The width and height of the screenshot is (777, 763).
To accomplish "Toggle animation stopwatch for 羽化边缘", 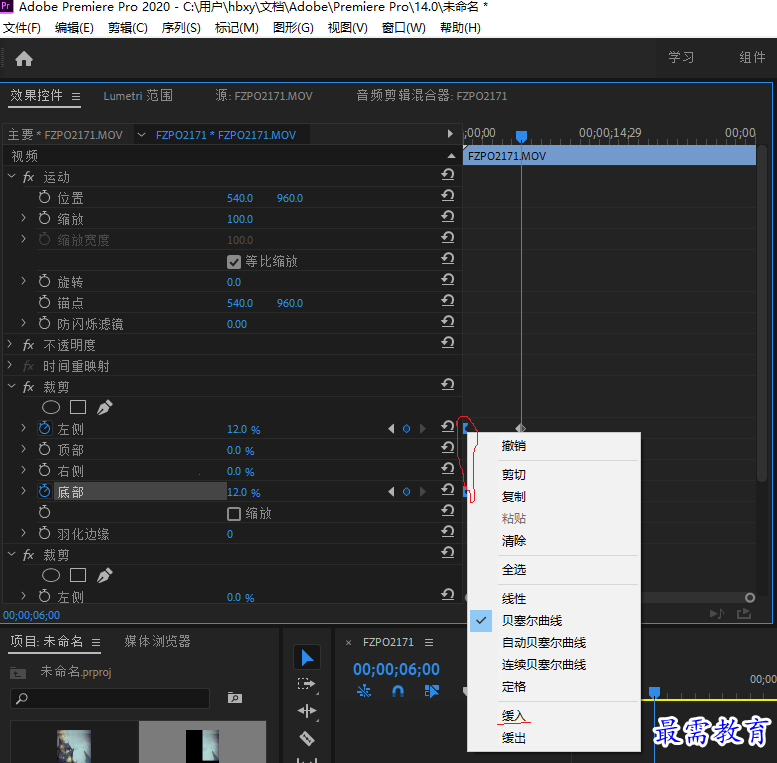I will (x=45, y=533).
